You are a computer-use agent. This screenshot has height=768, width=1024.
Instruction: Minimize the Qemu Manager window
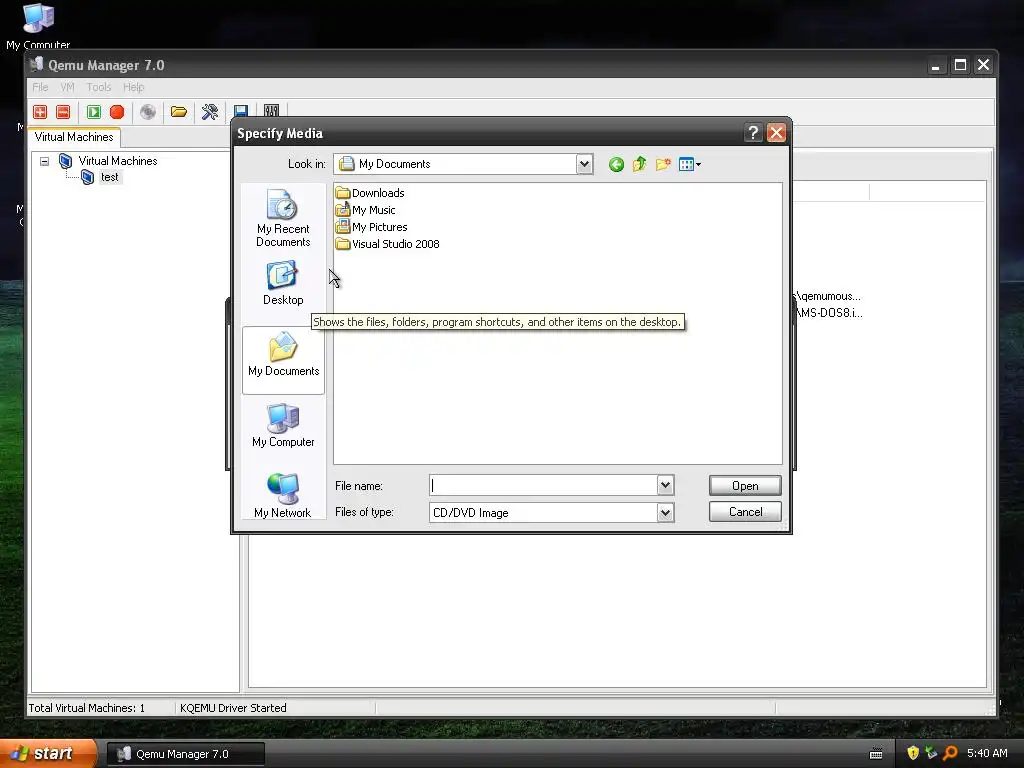tap(936, 65)
